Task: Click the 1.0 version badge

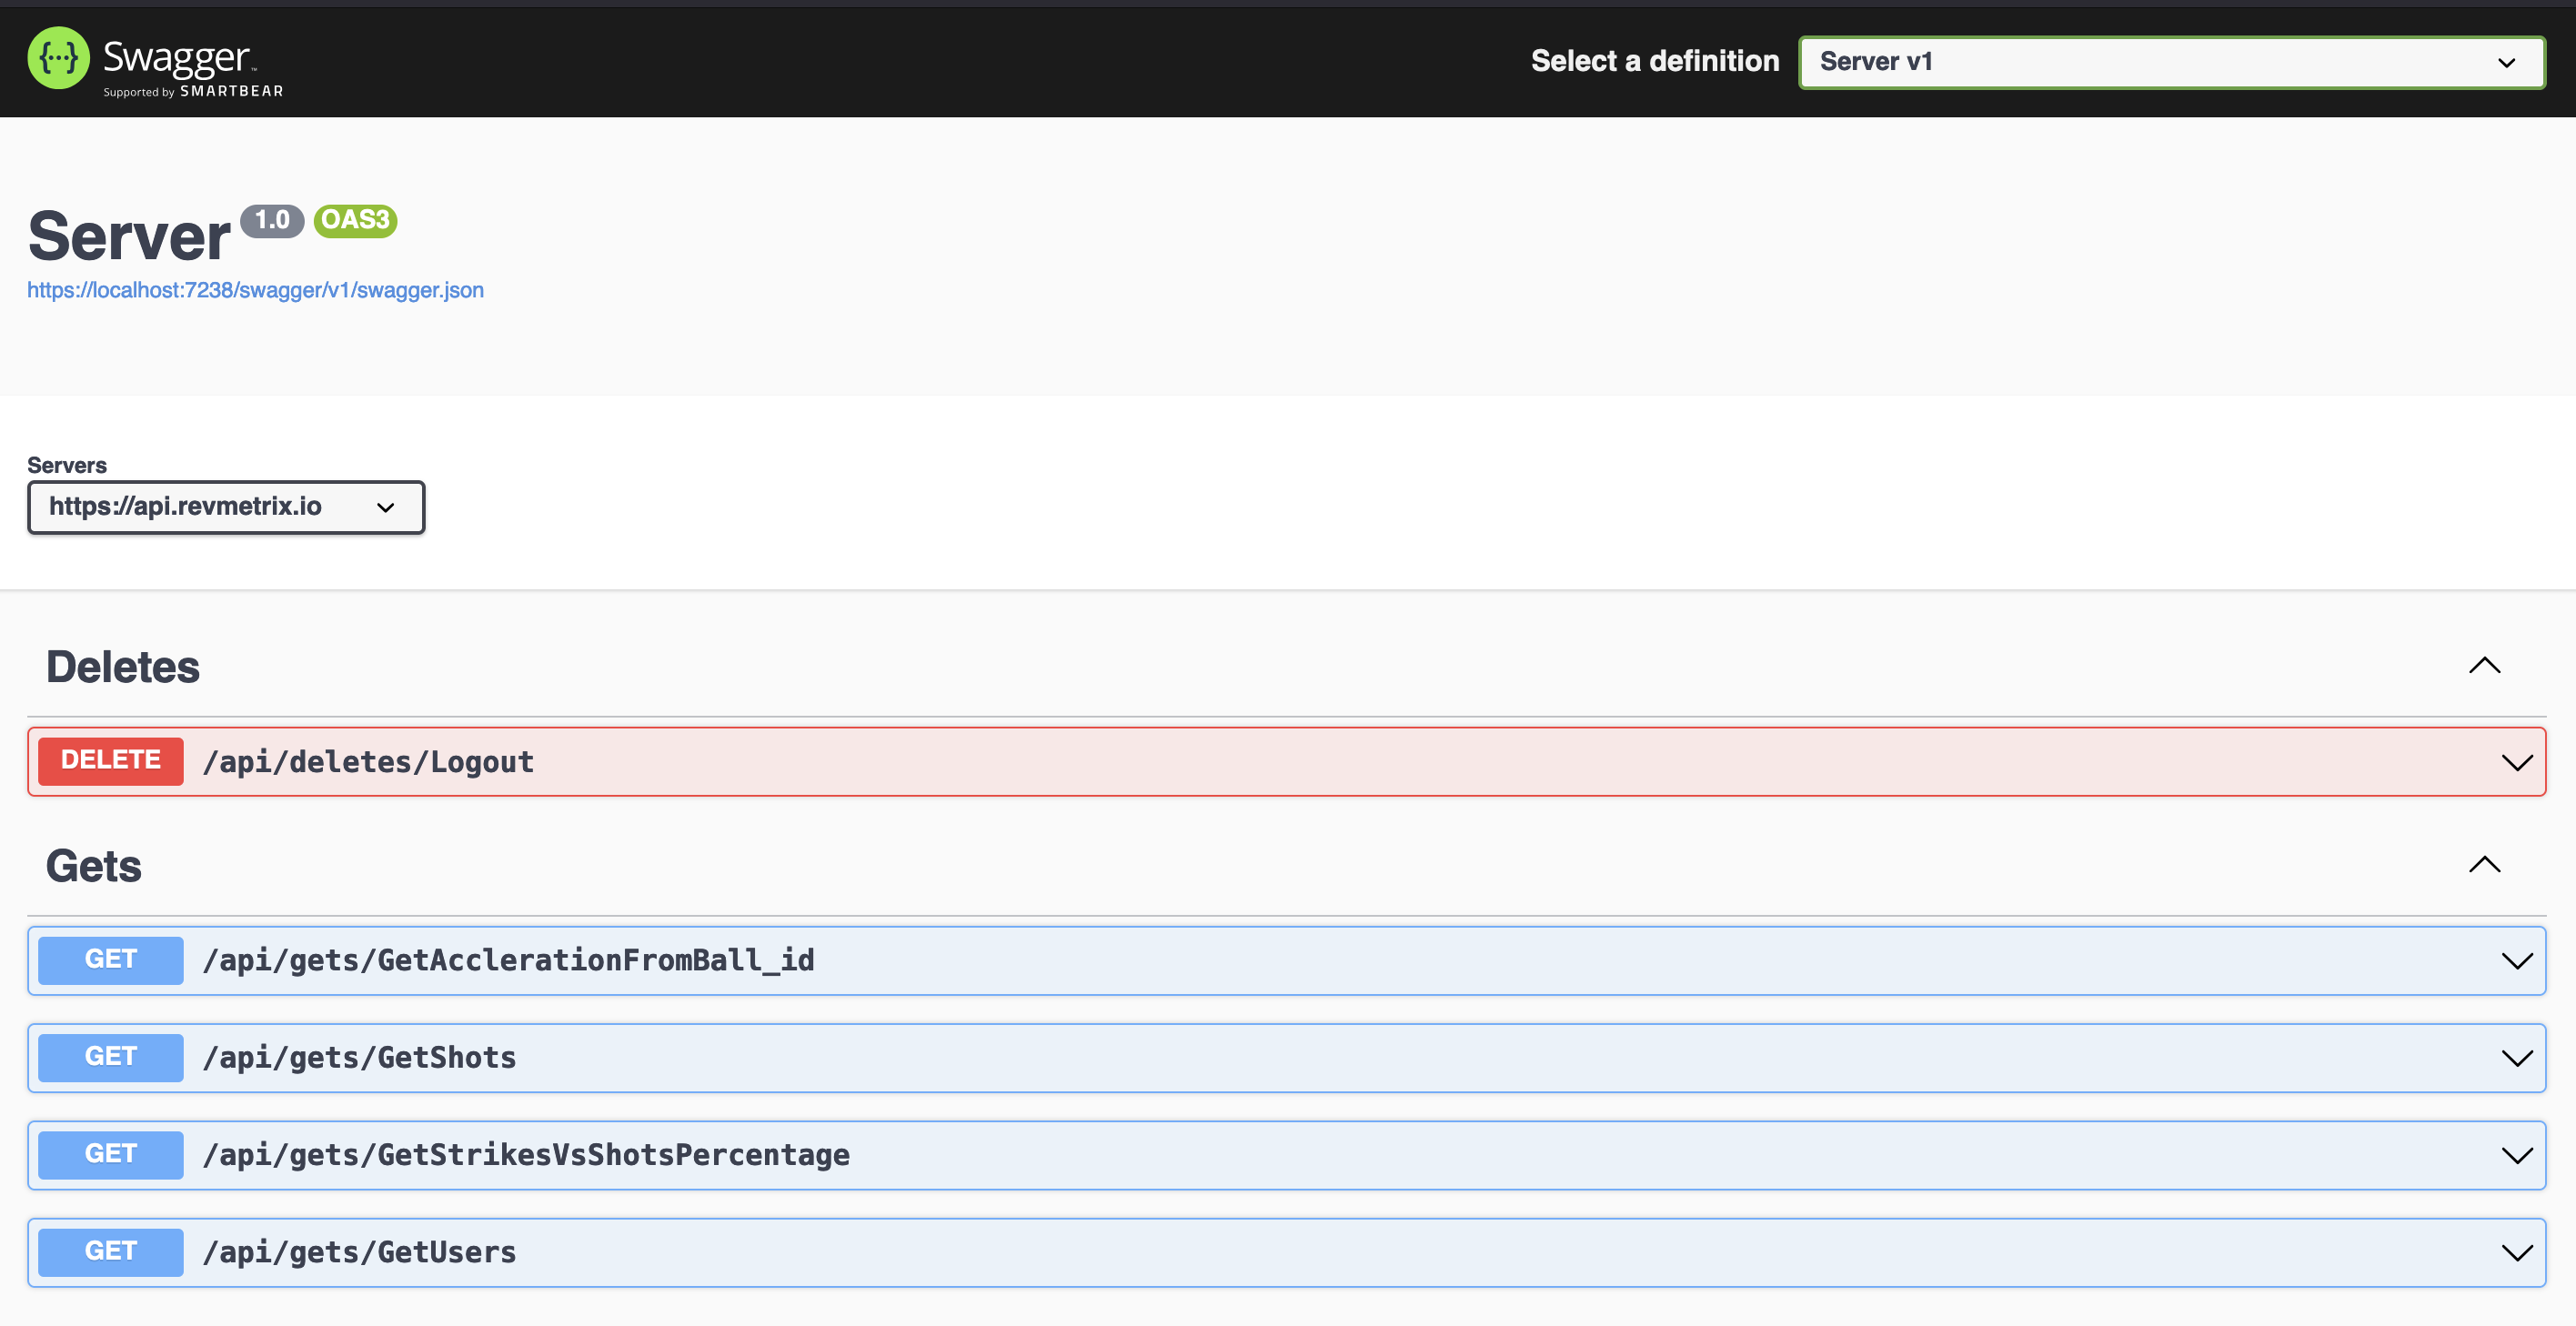Action: [272, 221]
